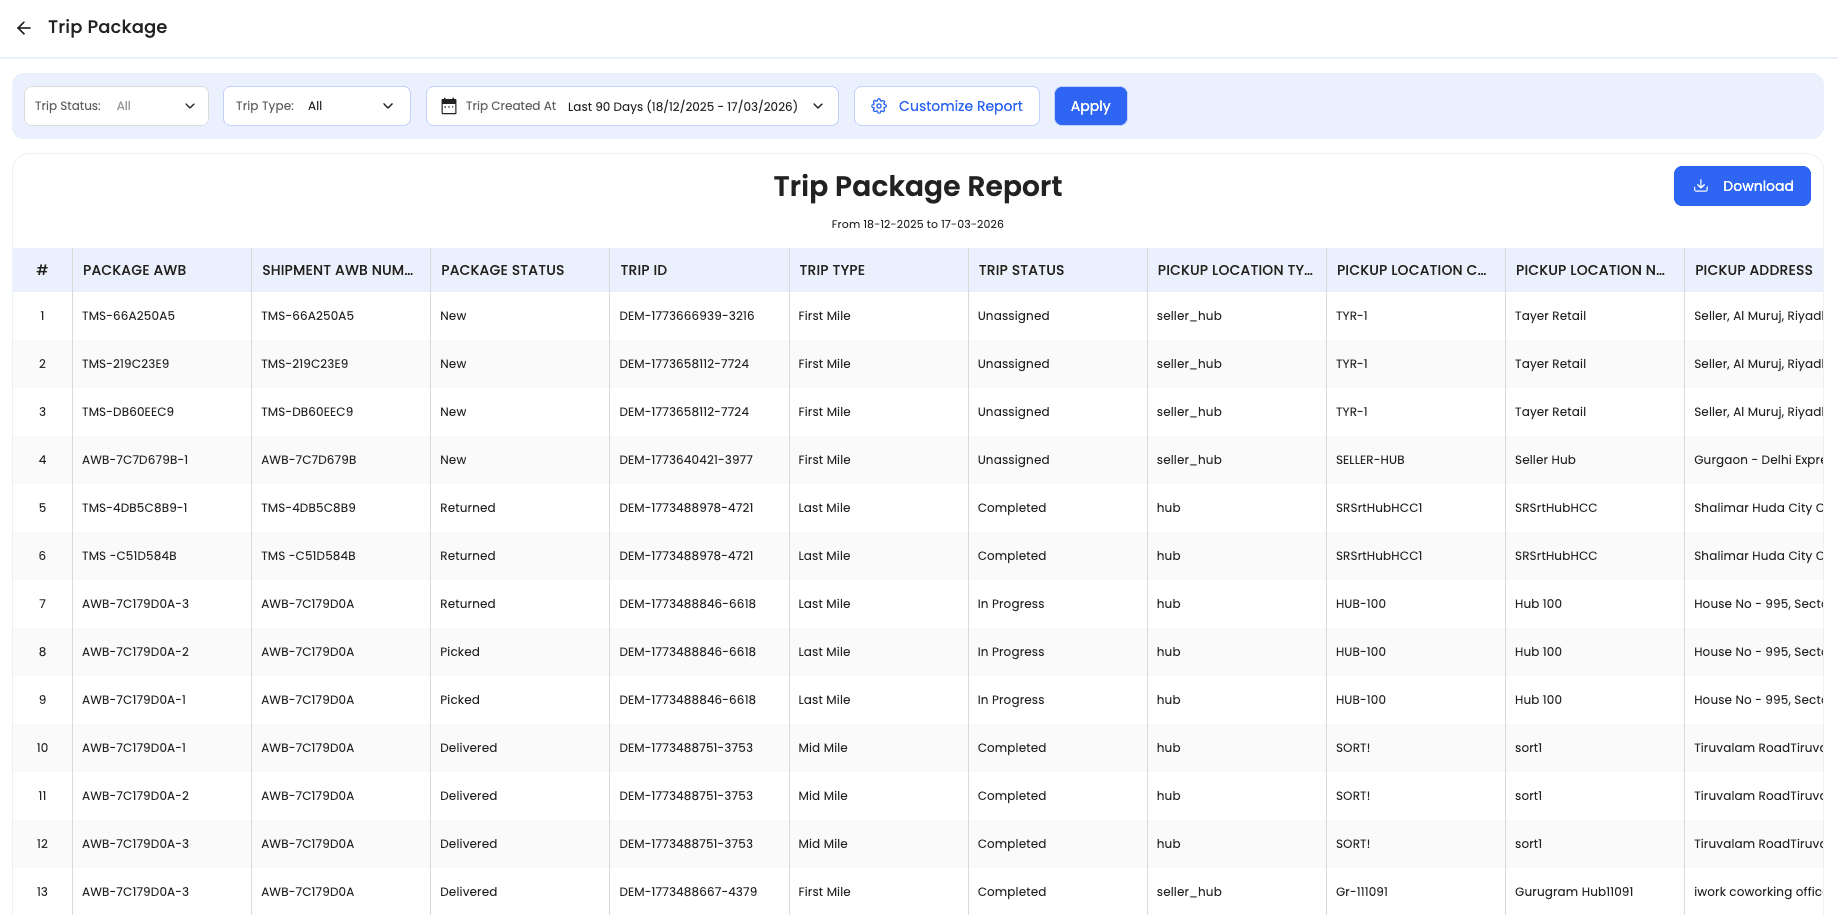Image resolution: width=1838 pixels, height=915 pixels.
Task: Select the PACKAGE STATUS column header
Action: [x=502, y=270]
